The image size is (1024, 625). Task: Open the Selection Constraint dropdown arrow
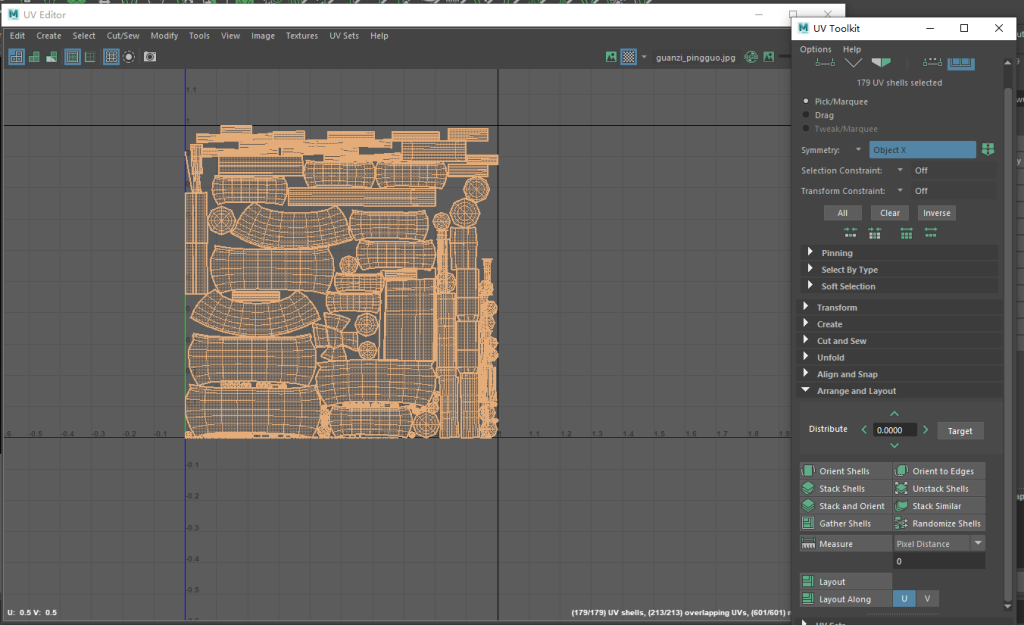tap(900, 170)
